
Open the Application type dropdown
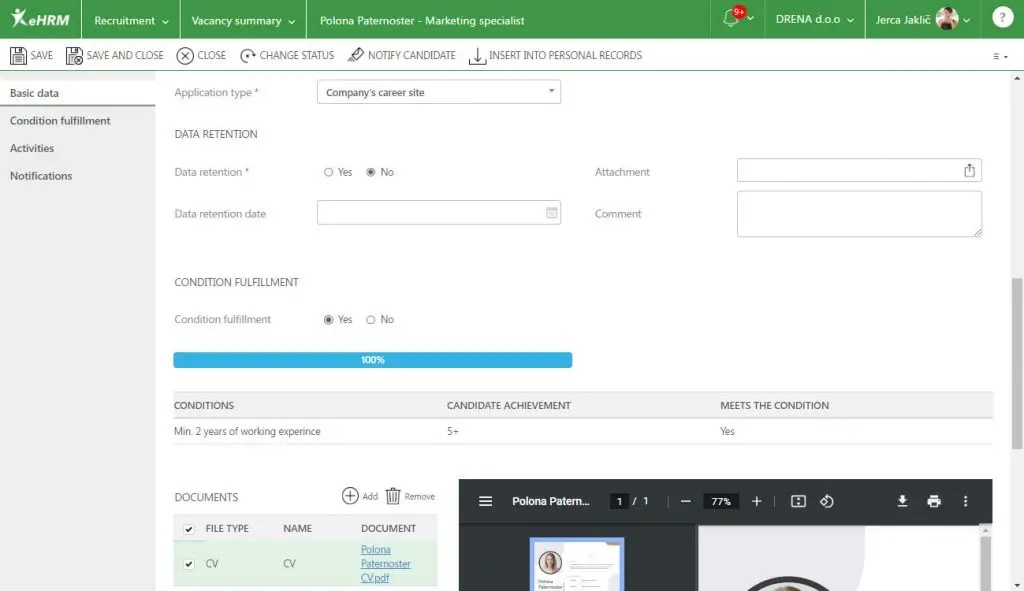[x=439, y=92]
